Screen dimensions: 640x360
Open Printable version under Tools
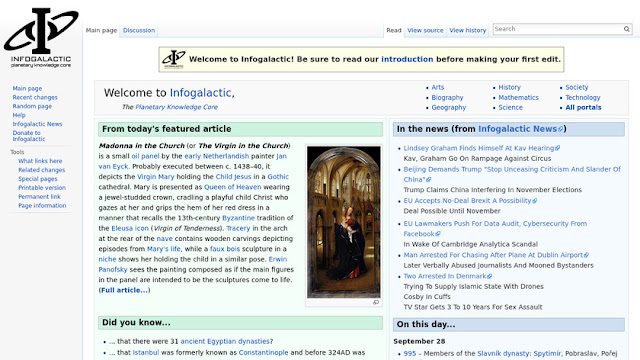click(x=42, y=188)
